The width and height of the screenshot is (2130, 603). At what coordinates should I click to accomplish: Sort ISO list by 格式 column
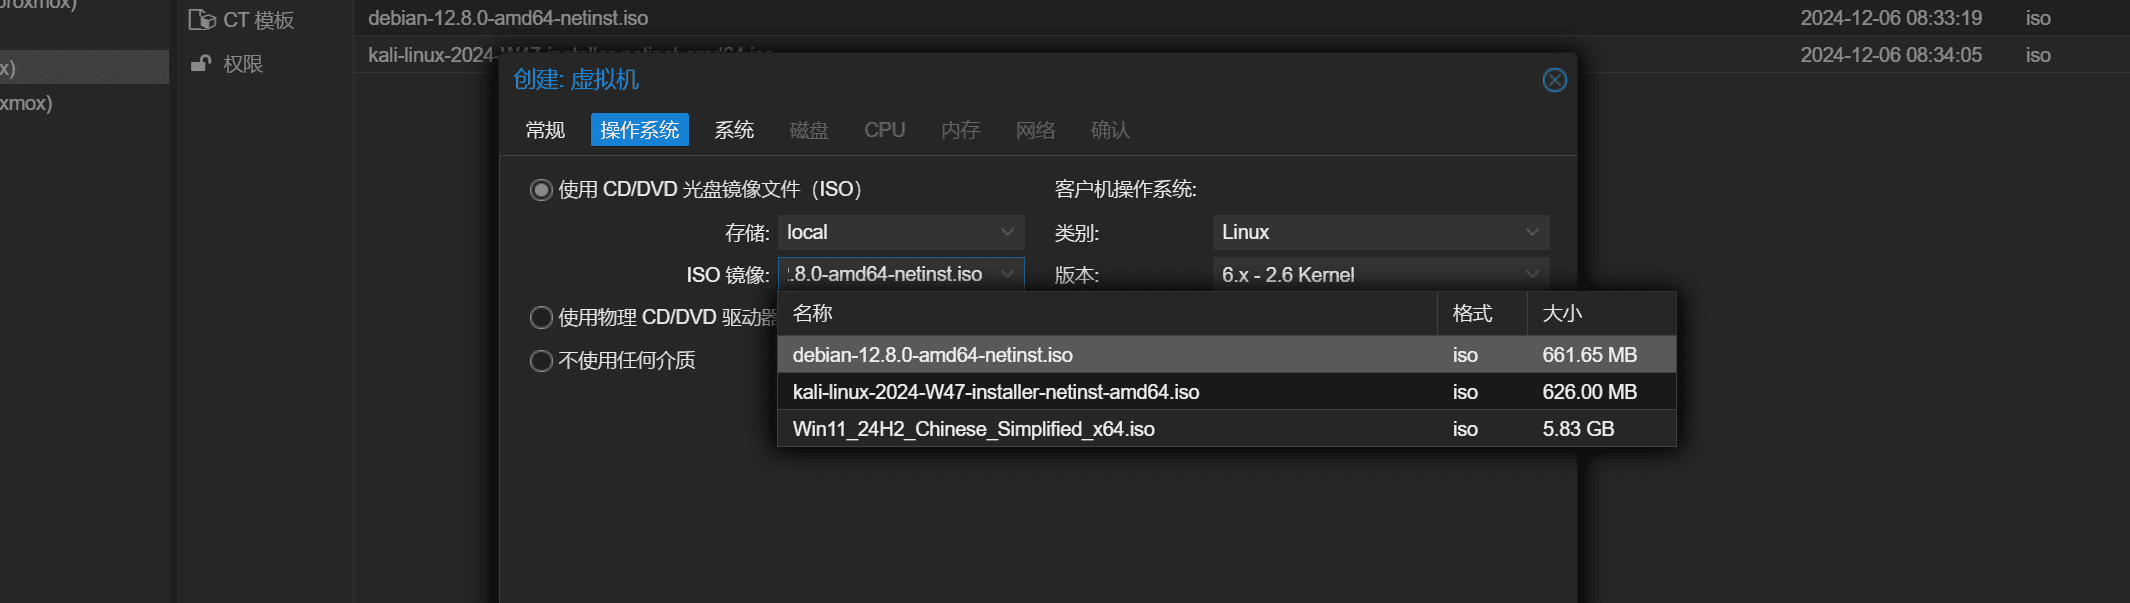coord(1483,314)
